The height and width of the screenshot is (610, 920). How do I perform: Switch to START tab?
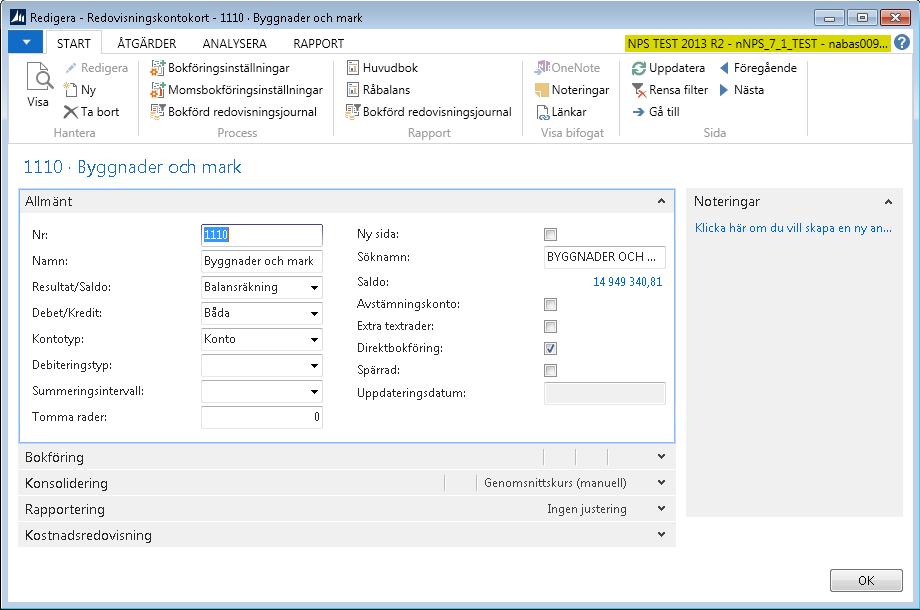click(73, 43)
